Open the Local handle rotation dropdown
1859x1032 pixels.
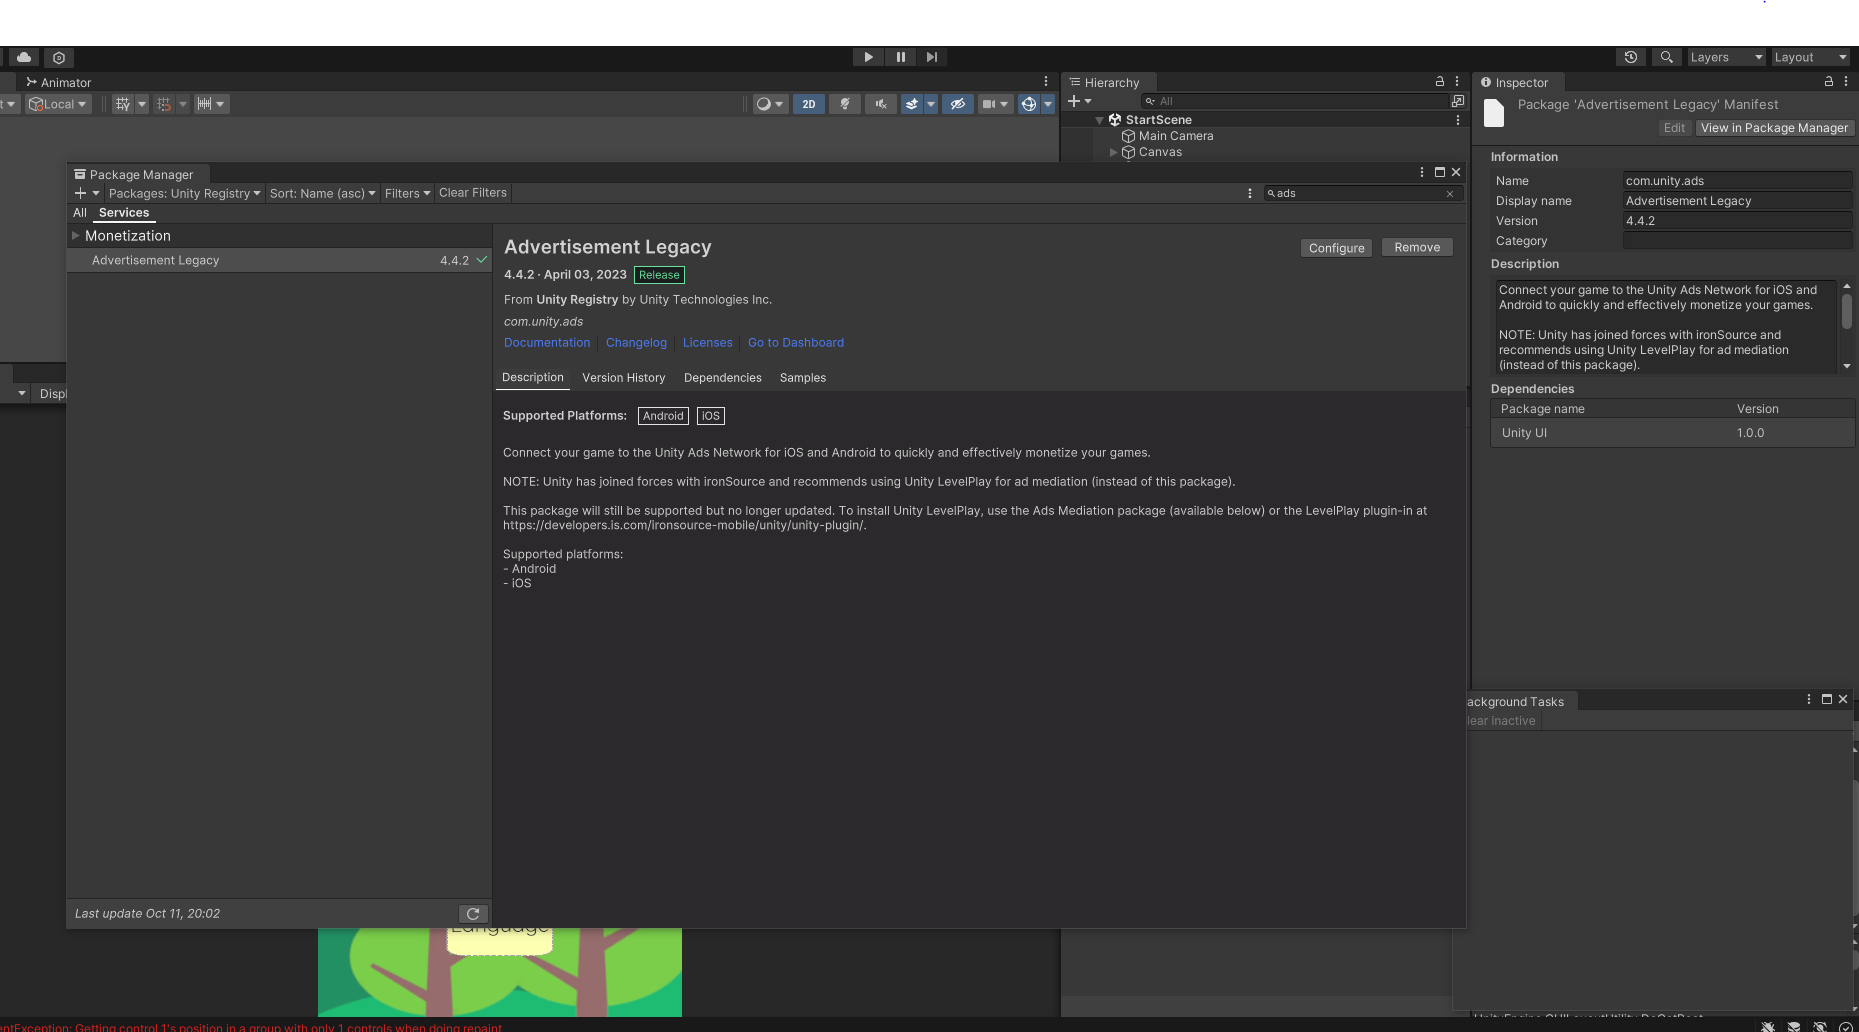coord(58,104)
